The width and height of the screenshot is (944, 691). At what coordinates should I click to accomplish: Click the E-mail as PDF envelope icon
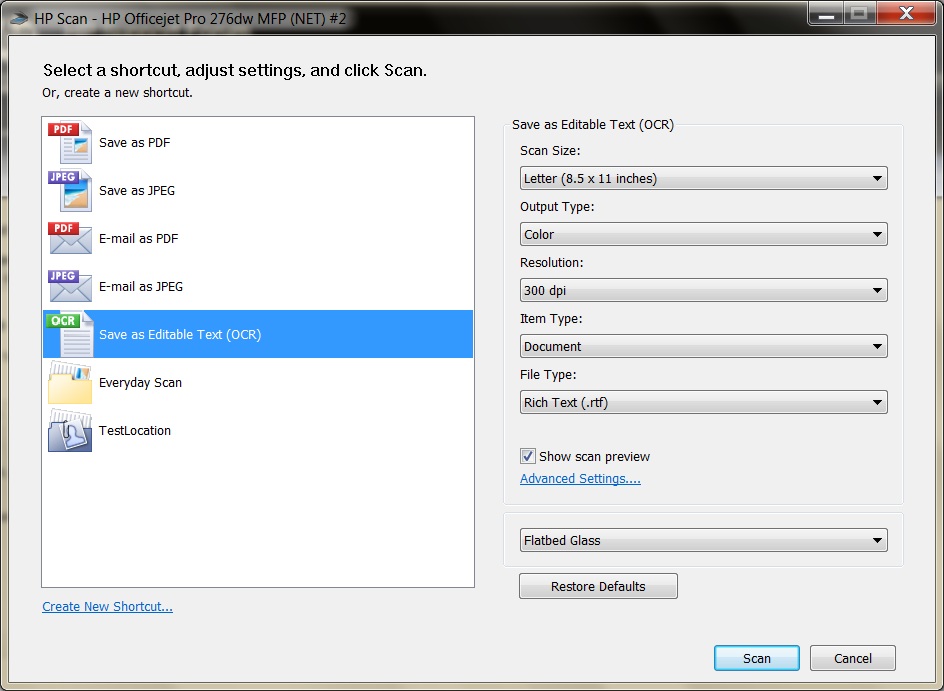pos(68,239)
